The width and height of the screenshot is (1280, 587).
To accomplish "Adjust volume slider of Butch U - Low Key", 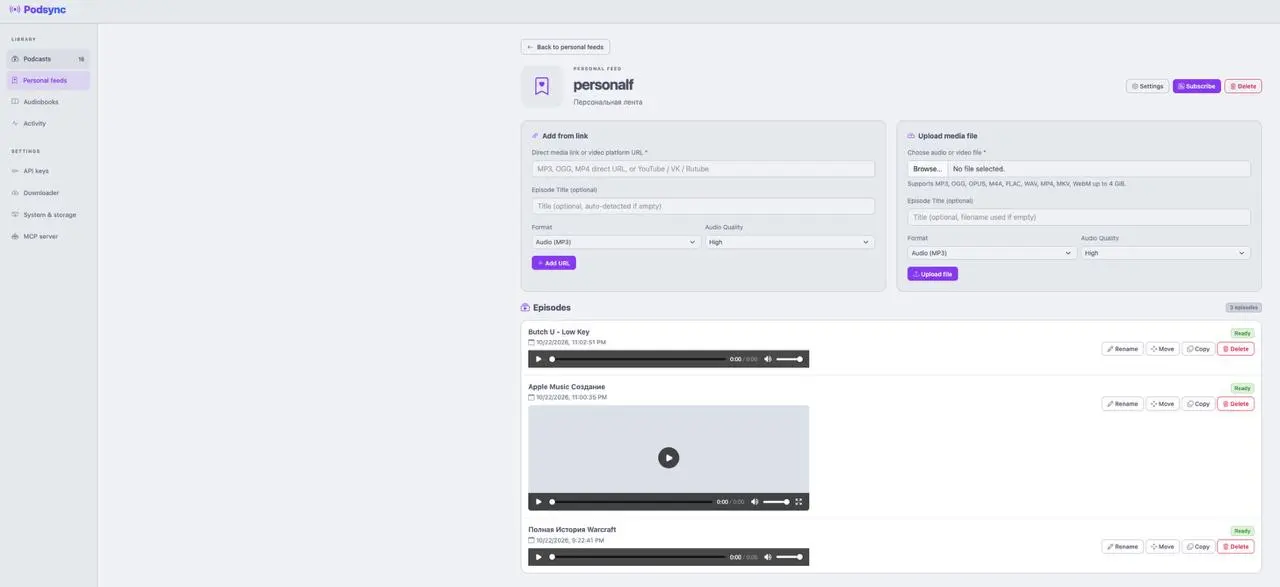I will (789, 359).
